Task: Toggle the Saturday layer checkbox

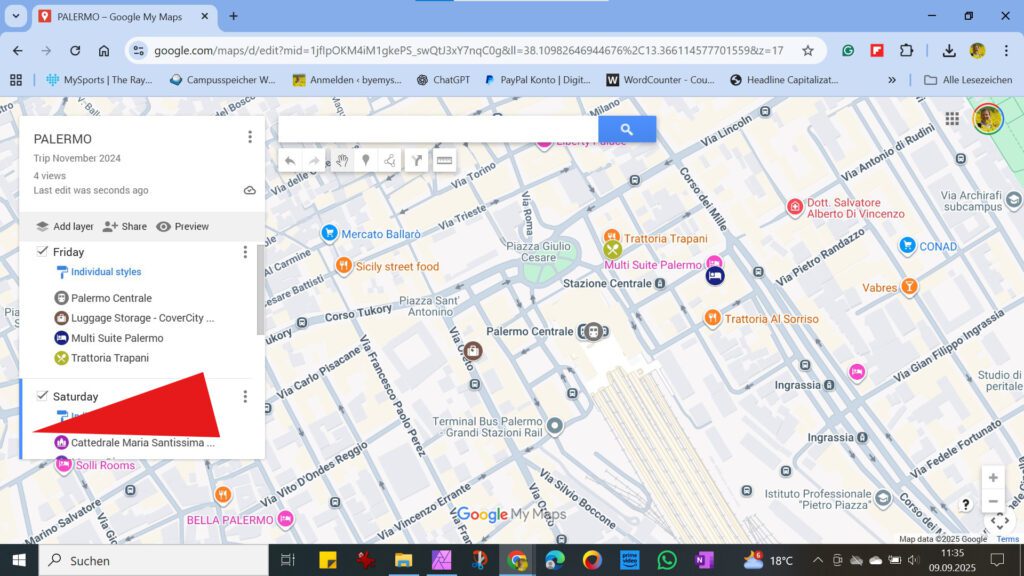Action: 42,396
